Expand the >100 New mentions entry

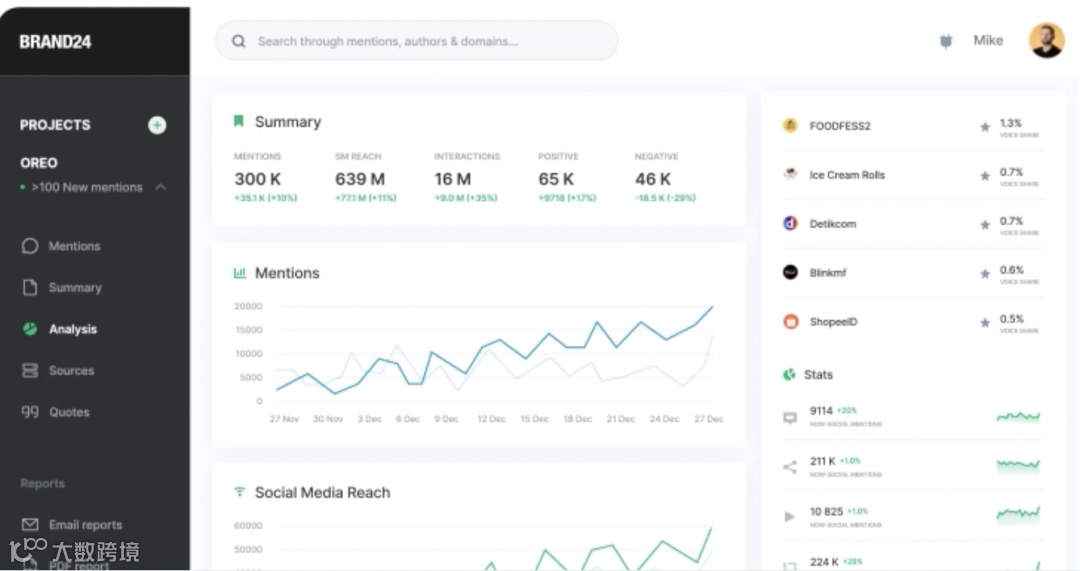tap(87, 187)
